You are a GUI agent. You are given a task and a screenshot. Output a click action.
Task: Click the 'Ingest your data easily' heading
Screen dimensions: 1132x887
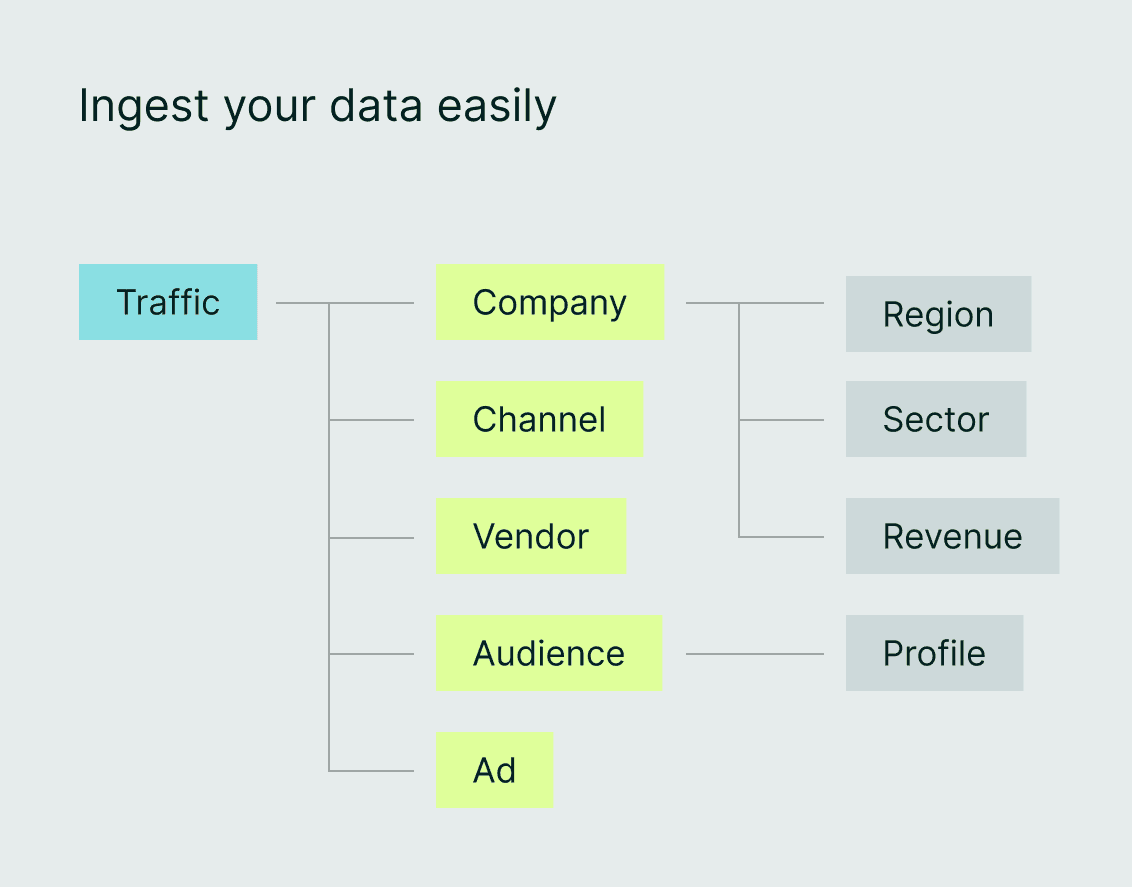click(318, 106)
